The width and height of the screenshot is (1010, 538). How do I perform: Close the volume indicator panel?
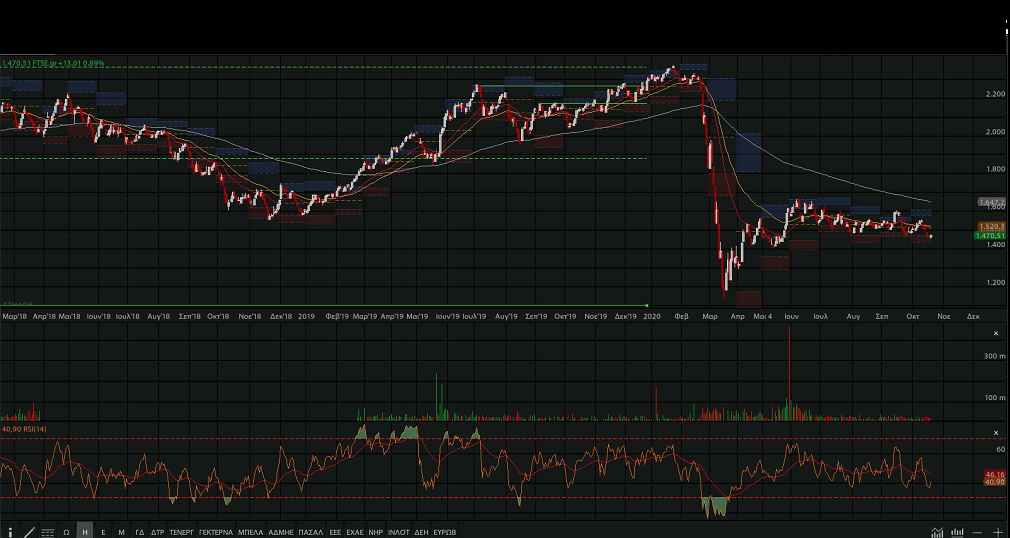[995, 333]
